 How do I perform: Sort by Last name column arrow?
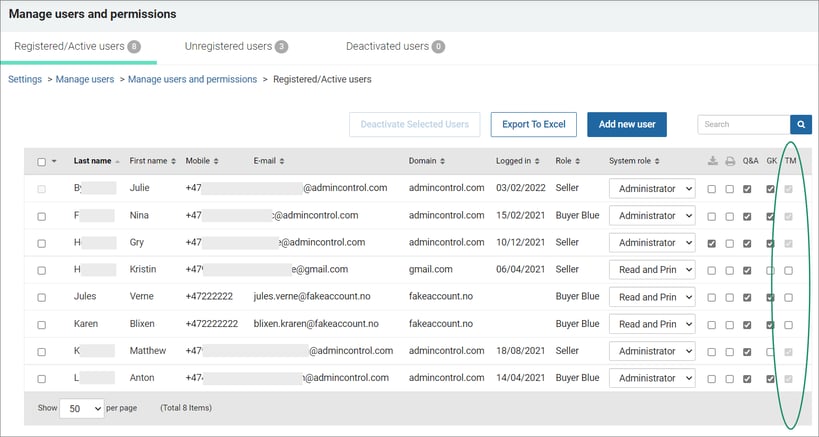coord(118,161)
